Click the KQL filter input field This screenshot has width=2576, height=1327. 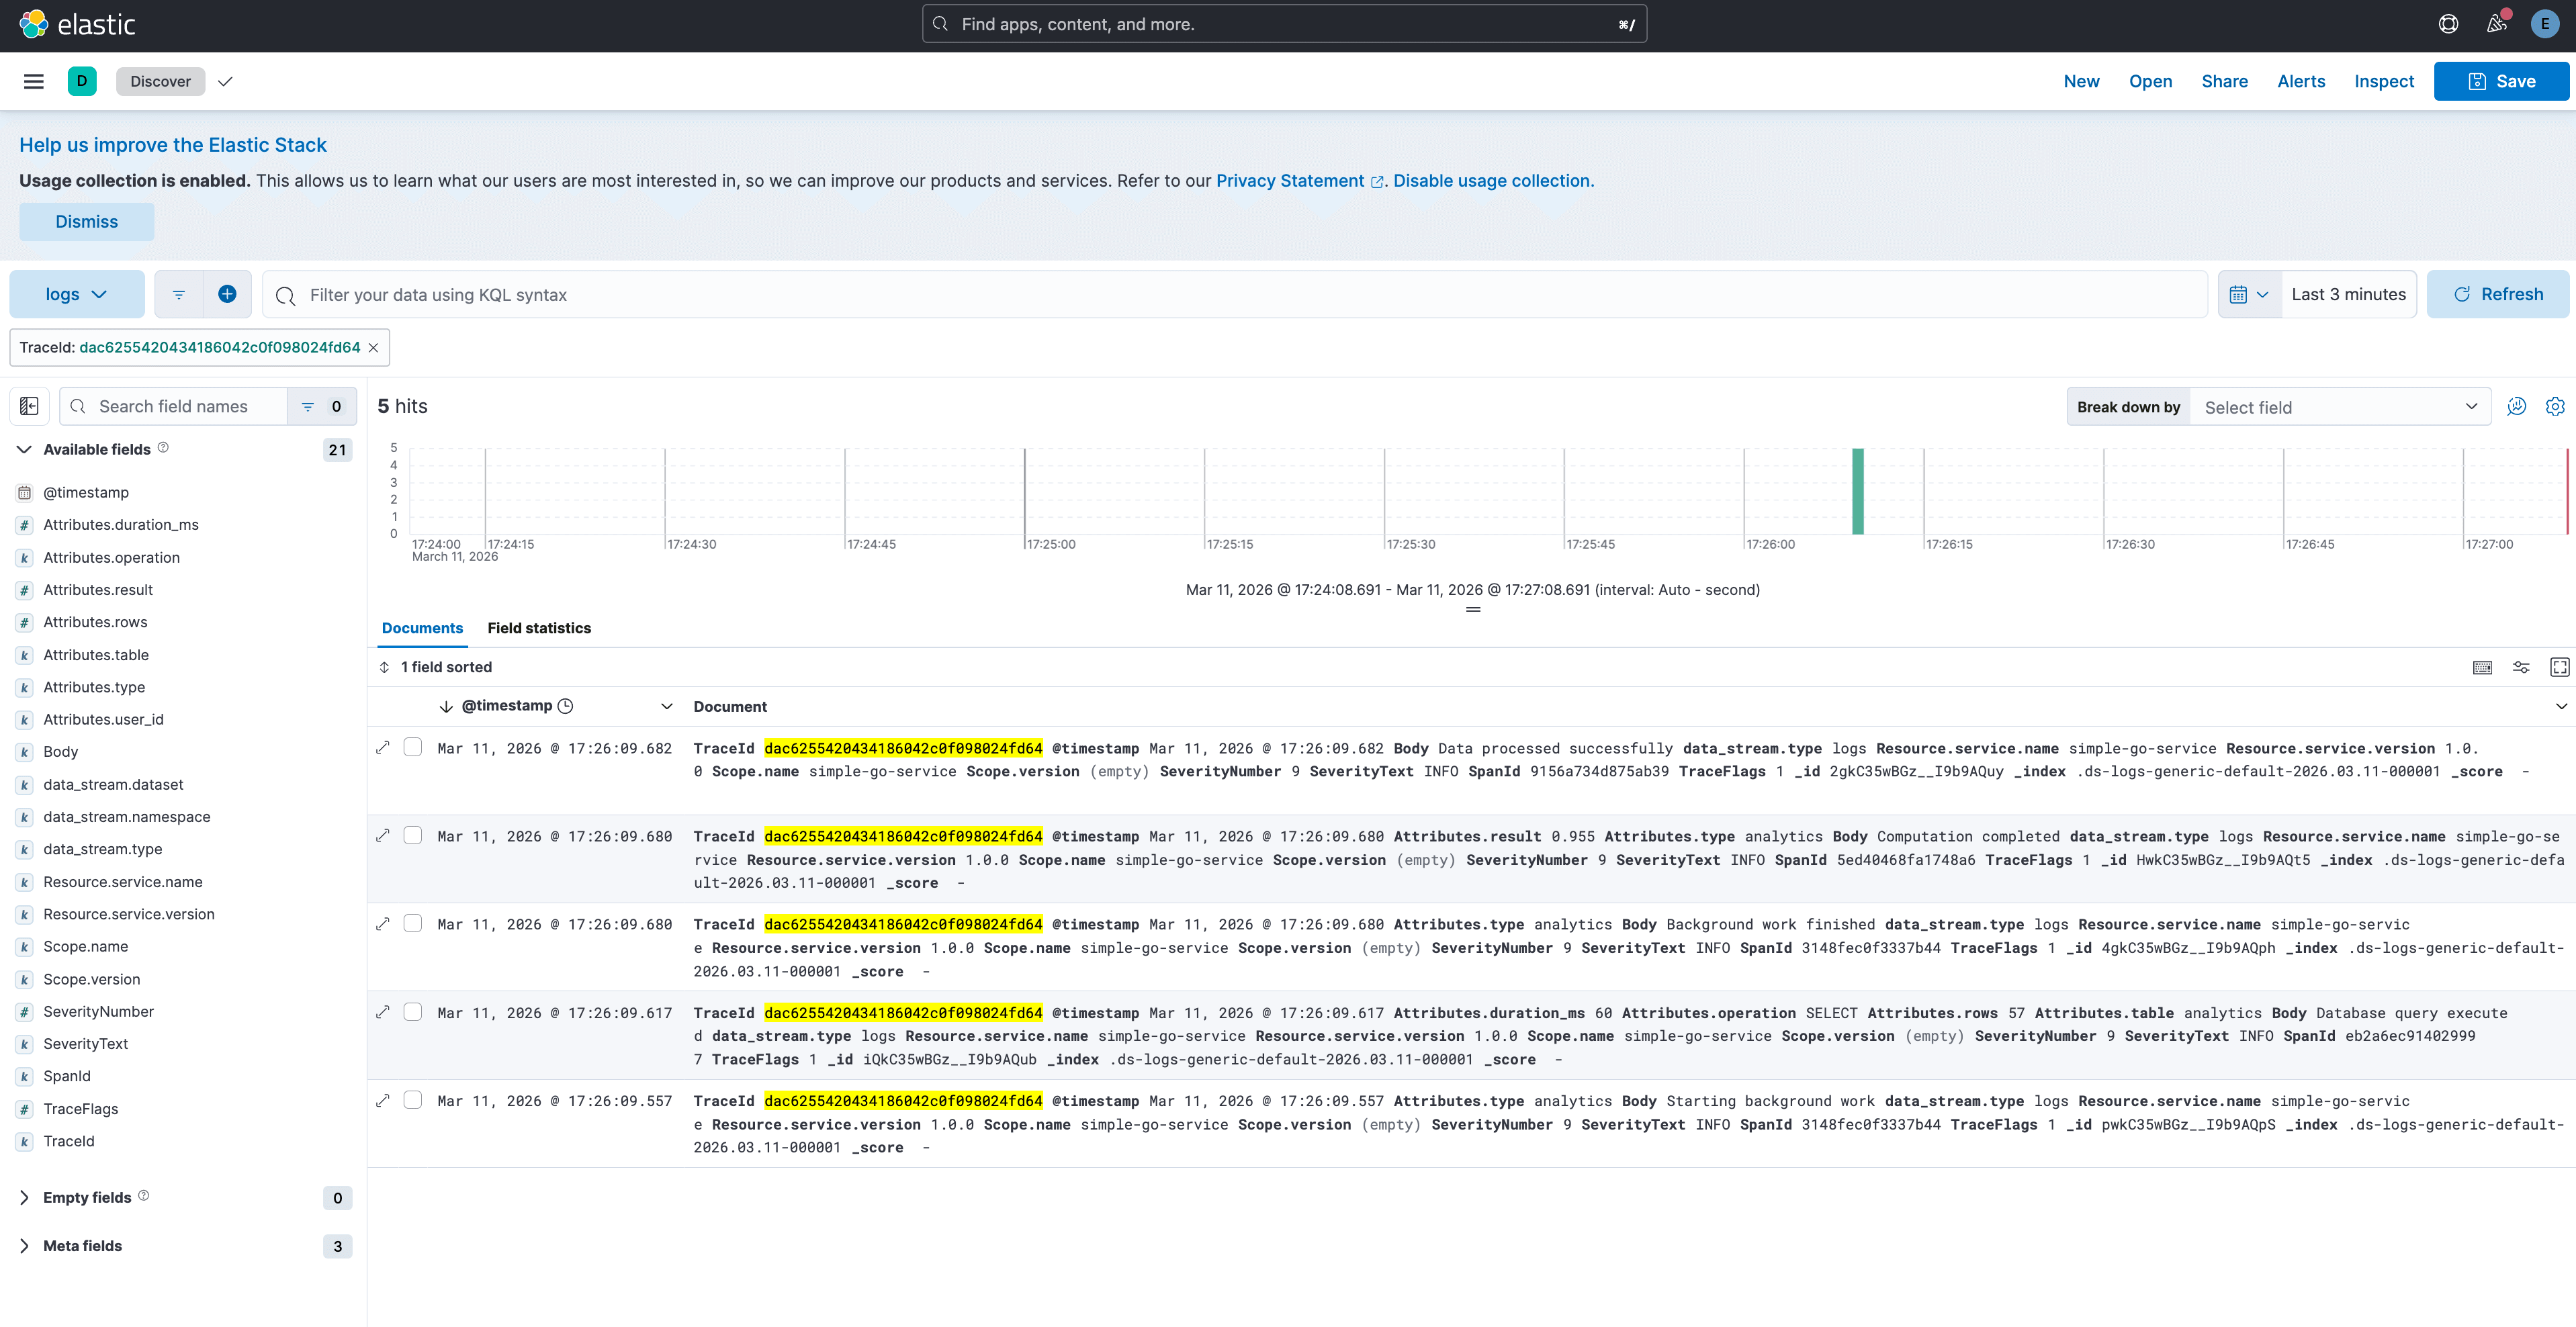click(x=800, y=294)
